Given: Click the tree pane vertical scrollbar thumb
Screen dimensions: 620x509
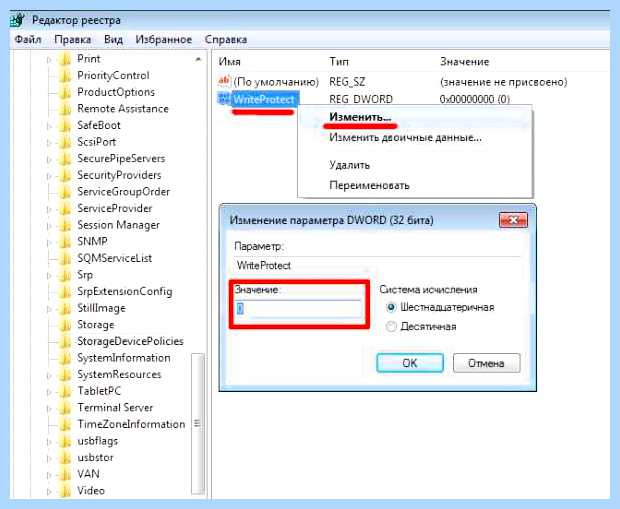Looking at the screenshot, I should [198, 424].
